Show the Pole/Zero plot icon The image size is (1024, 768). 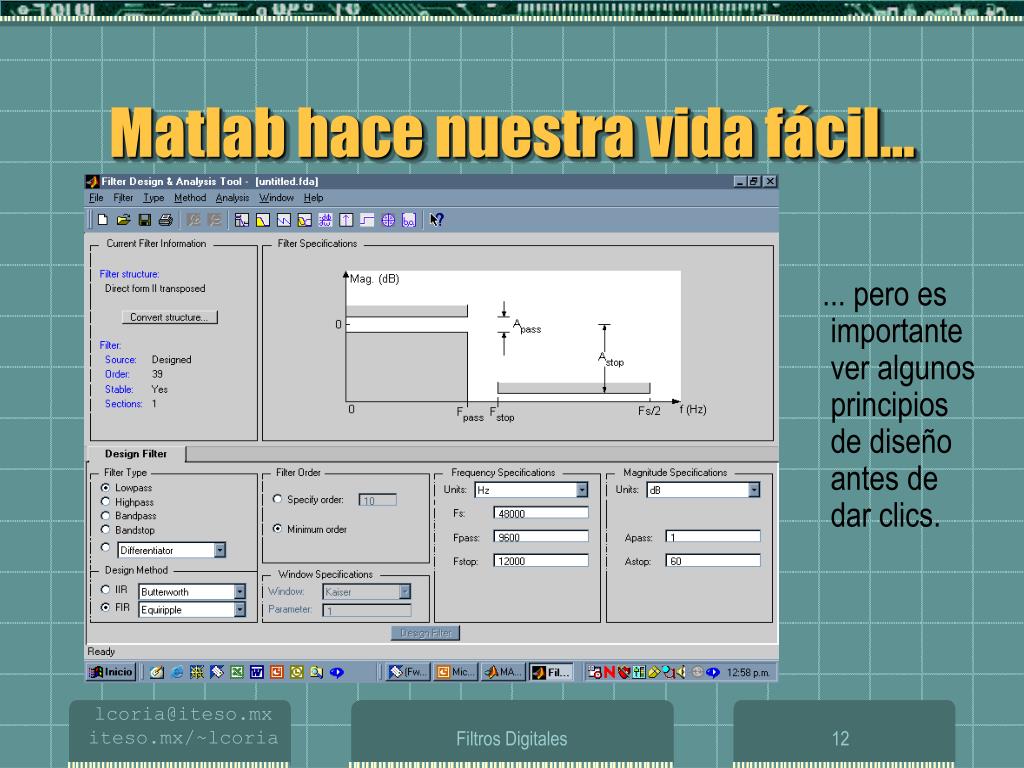(388, 220)
